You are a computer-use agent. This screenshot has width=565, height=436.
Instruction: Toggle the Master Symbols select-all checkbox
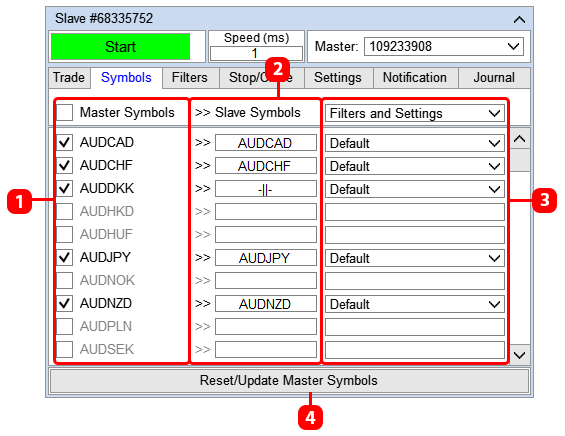click(64, 112)
